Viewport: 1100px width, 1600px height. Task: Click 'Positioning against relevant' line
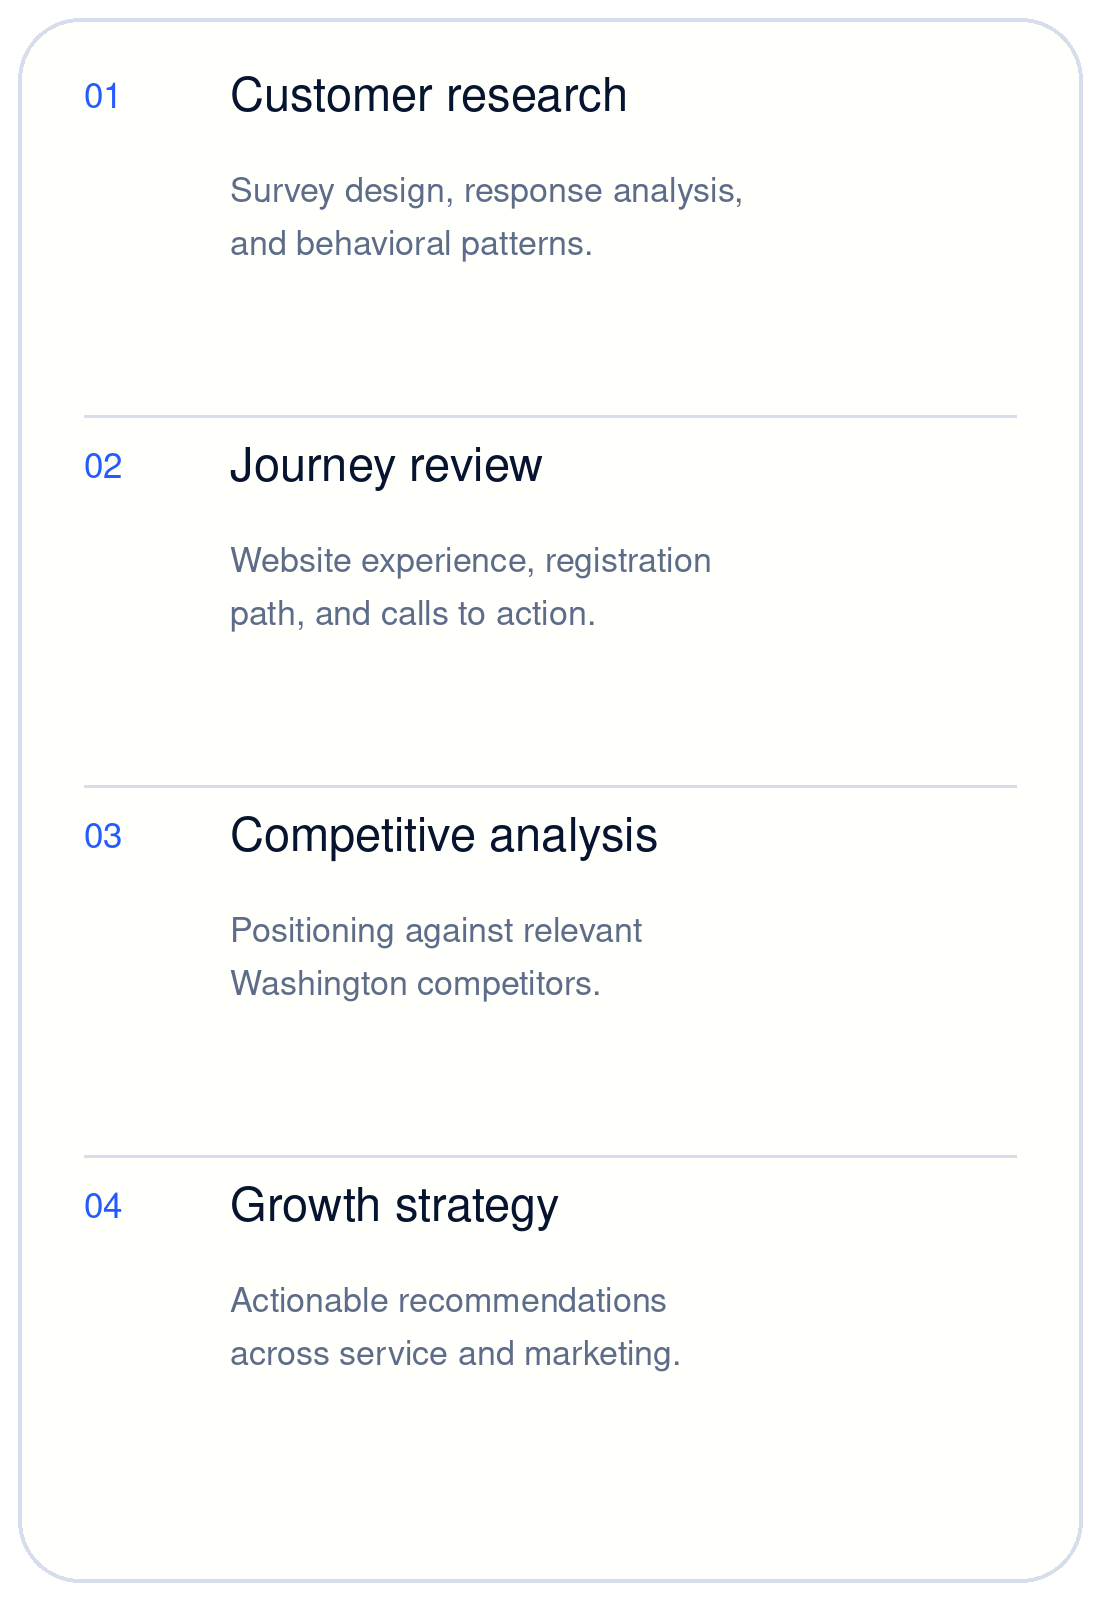point(436,931)
